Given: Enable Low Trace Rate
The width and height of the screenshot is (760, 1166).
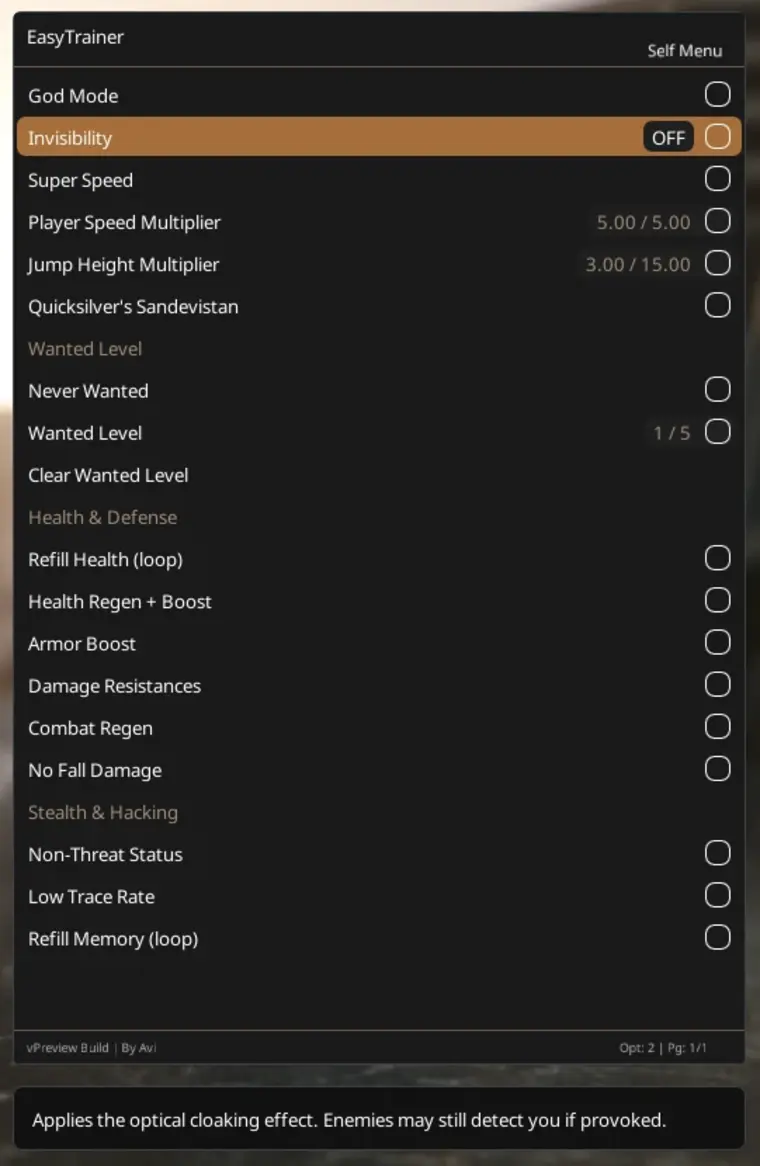Looking at the screenshot, I should [x=717, y=895].
